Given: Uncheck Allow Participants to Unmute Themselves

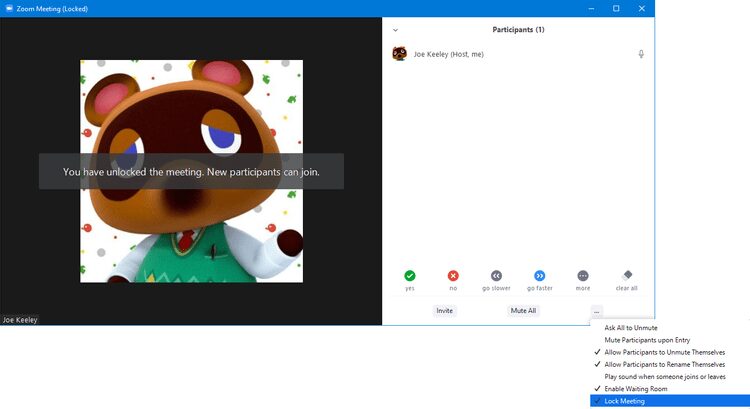Looking at the screenshot, I should 664,352.
